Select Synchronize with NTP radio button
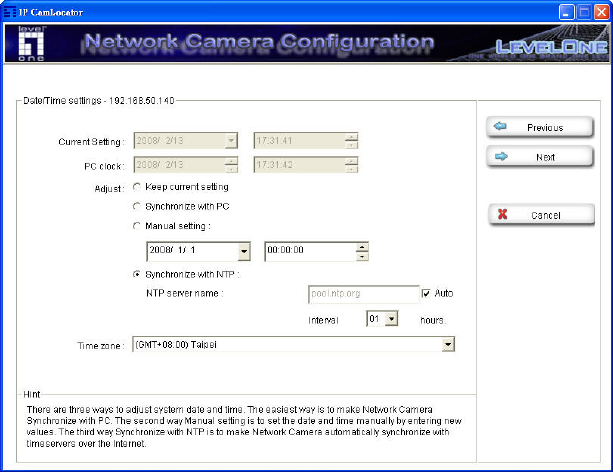The width and height of the screenshot is (613, 472). (x=136, y=275)
